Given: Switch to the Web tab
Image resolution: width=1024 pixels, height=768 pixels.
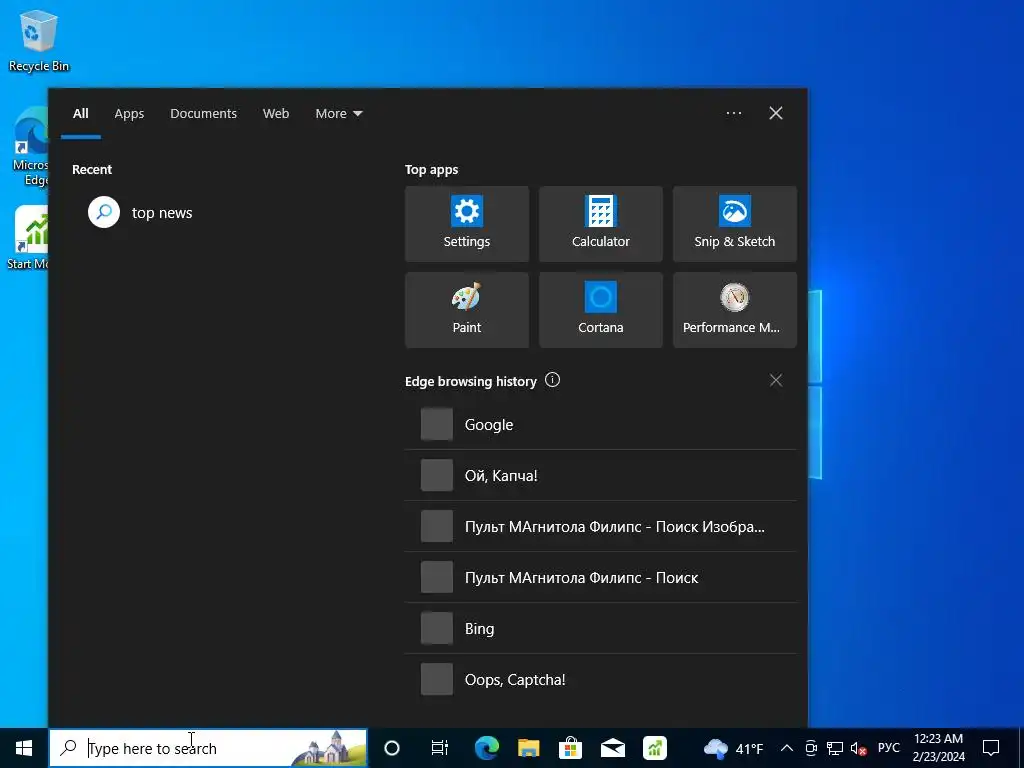Looking at the screenshot, I should click(x=276, y=114).
